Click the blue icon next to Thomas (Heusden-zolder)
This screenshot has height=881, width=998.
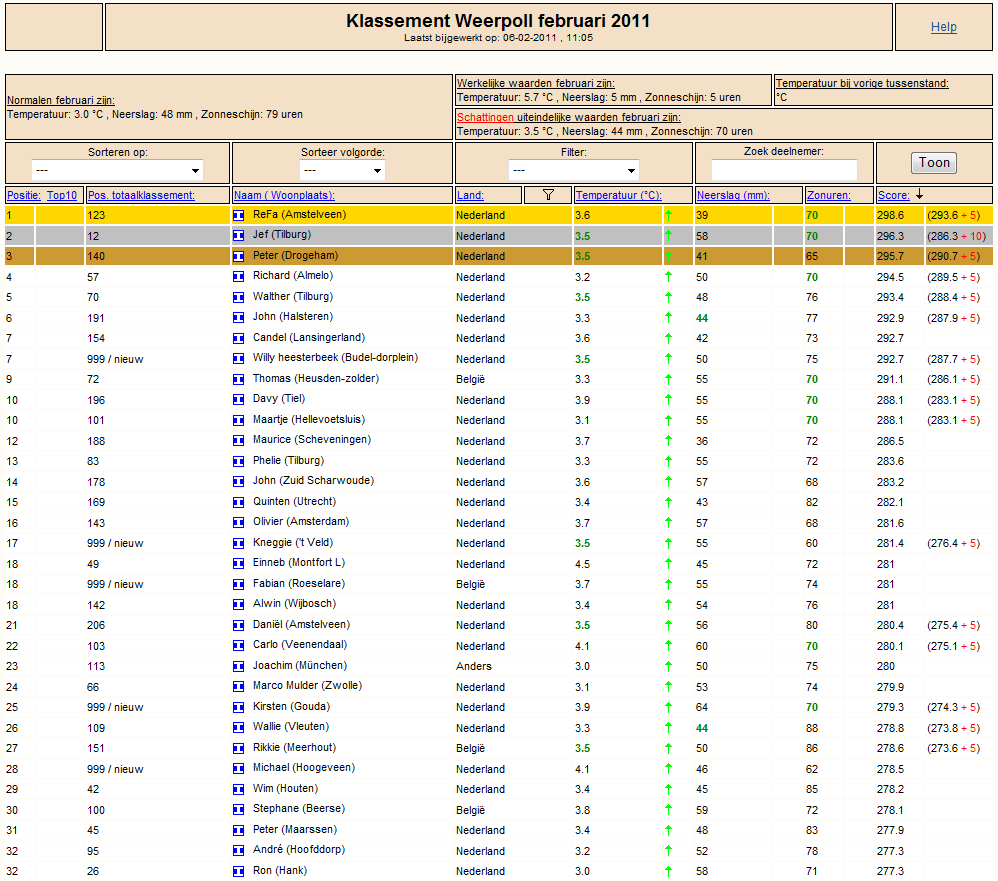[239, 379]
